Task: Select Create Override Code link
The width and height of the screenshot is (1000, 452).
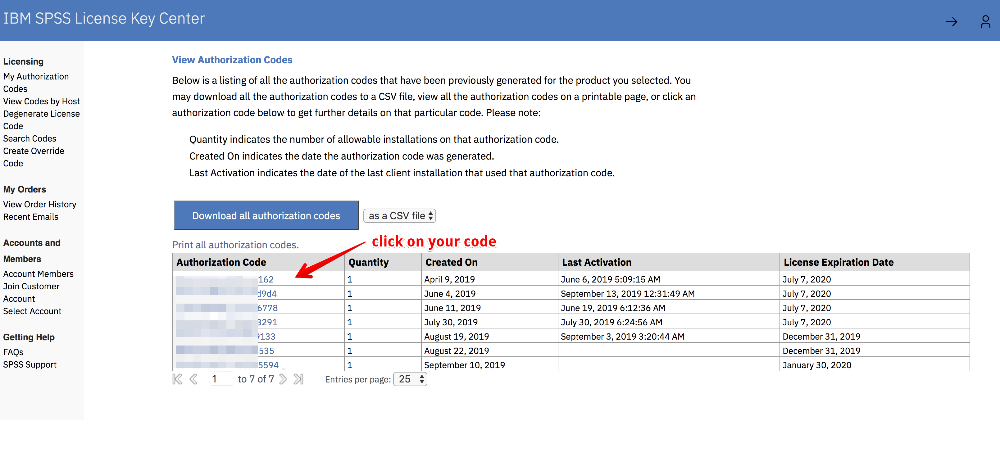Action: 34,157
